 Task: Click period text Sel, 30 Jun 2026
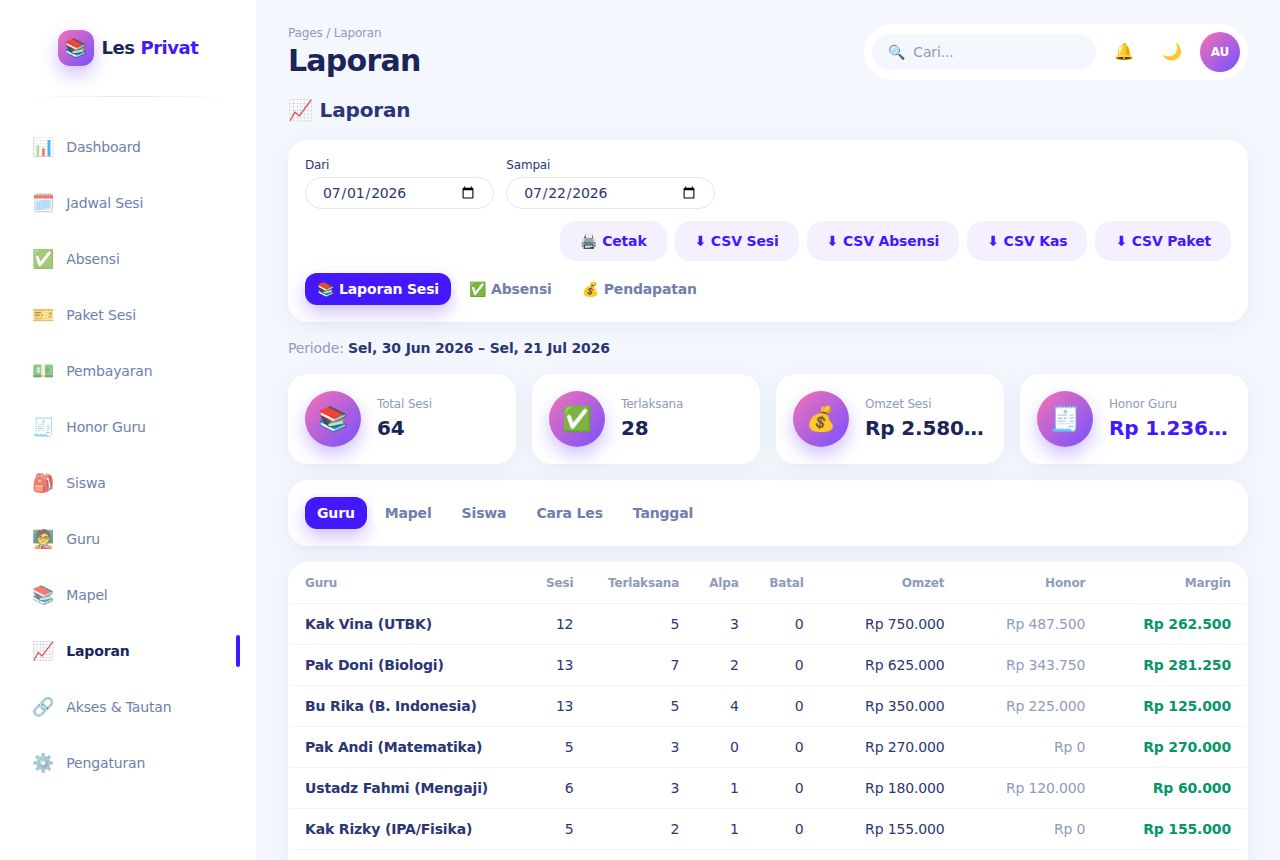pyautogui.click(x=411, y=348)
